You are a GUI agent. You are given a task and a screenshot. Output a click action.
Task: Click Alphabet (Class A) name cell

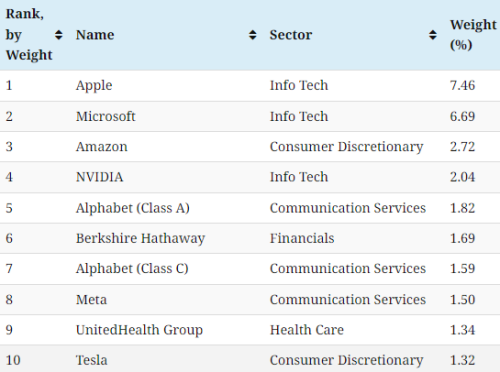(x=133, y=208)
